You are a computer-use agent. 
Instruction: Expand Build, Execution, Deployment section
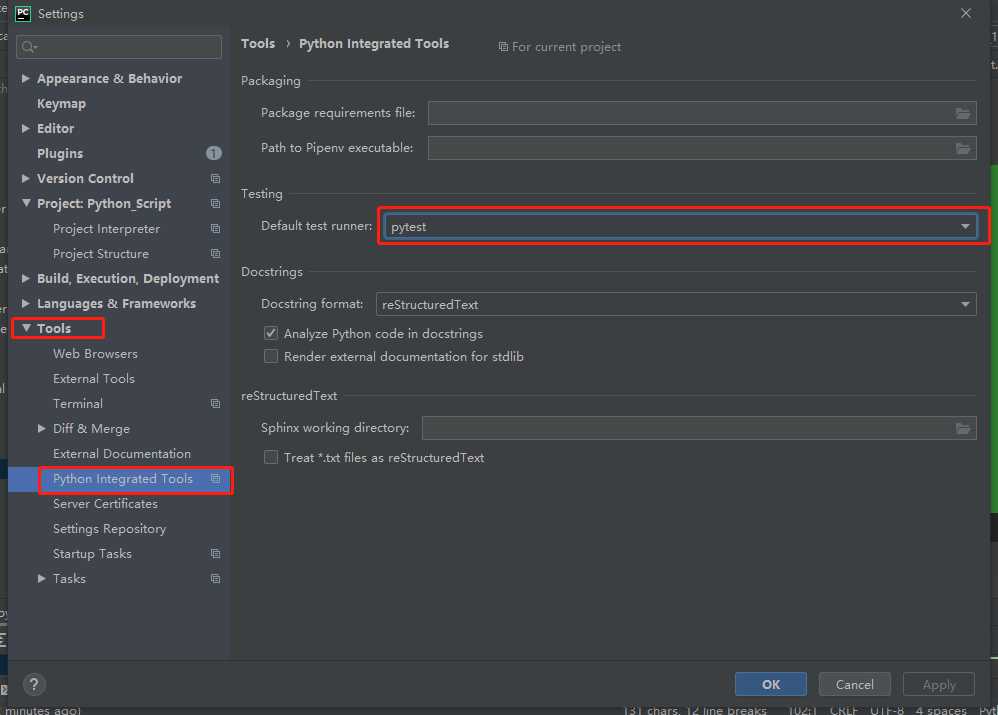(x=25, y=278)
